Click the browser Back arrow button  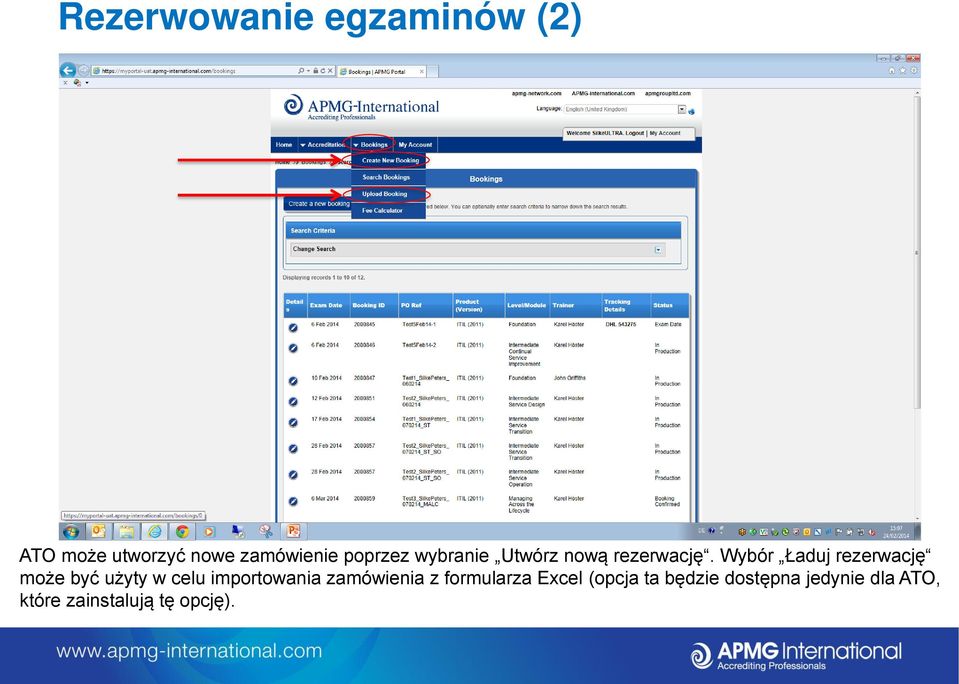click(68, 70)
